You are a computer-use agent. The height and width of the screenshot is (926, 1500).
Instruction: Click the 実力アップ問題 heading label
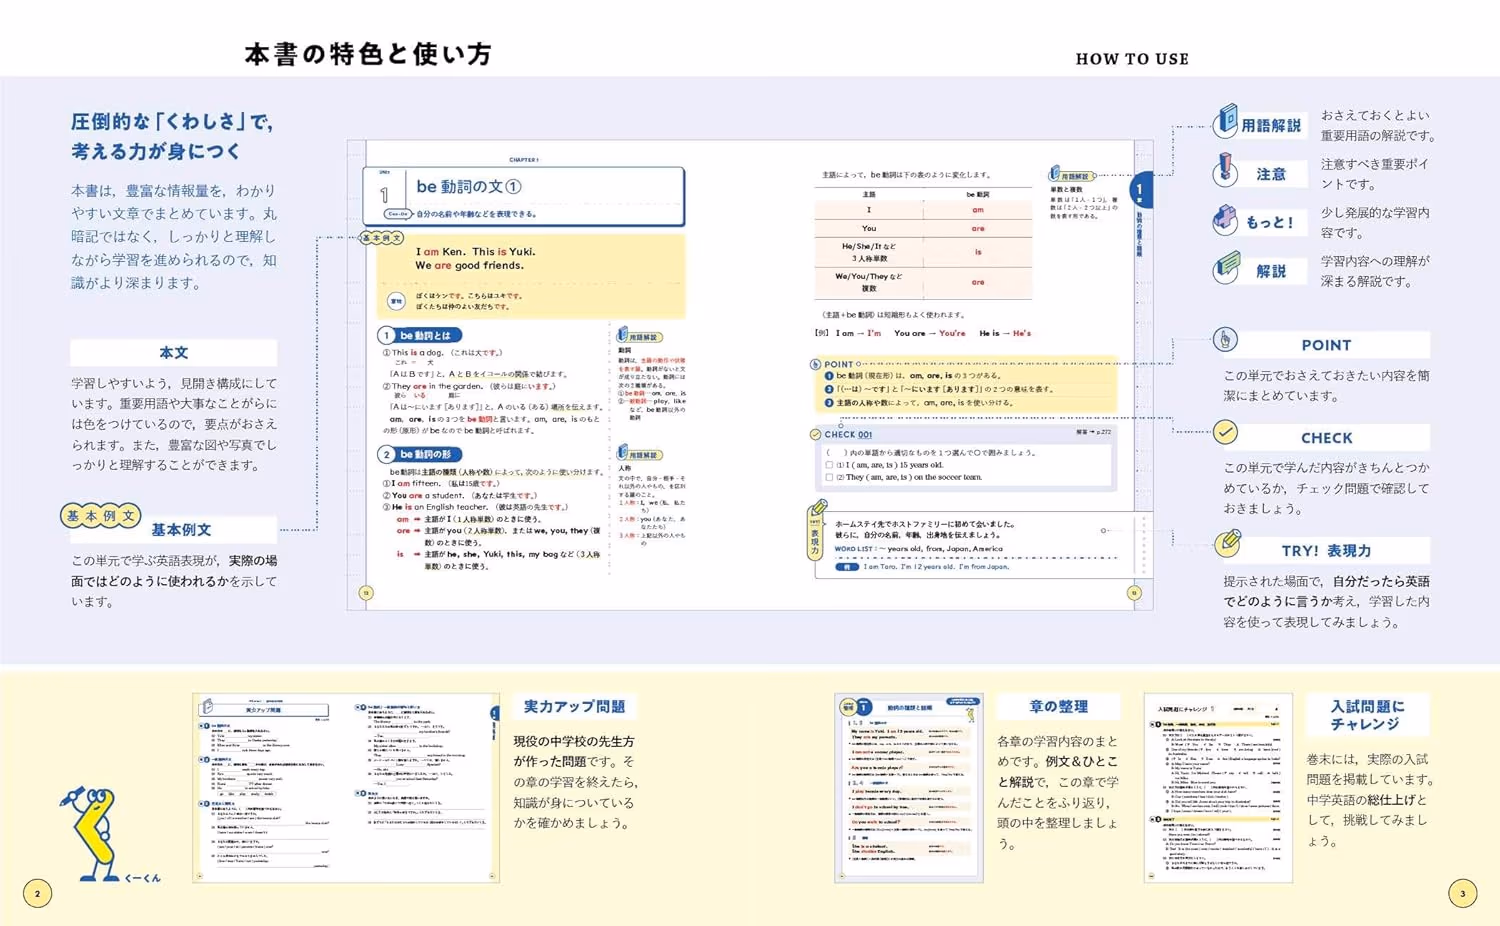click(574, 706)
